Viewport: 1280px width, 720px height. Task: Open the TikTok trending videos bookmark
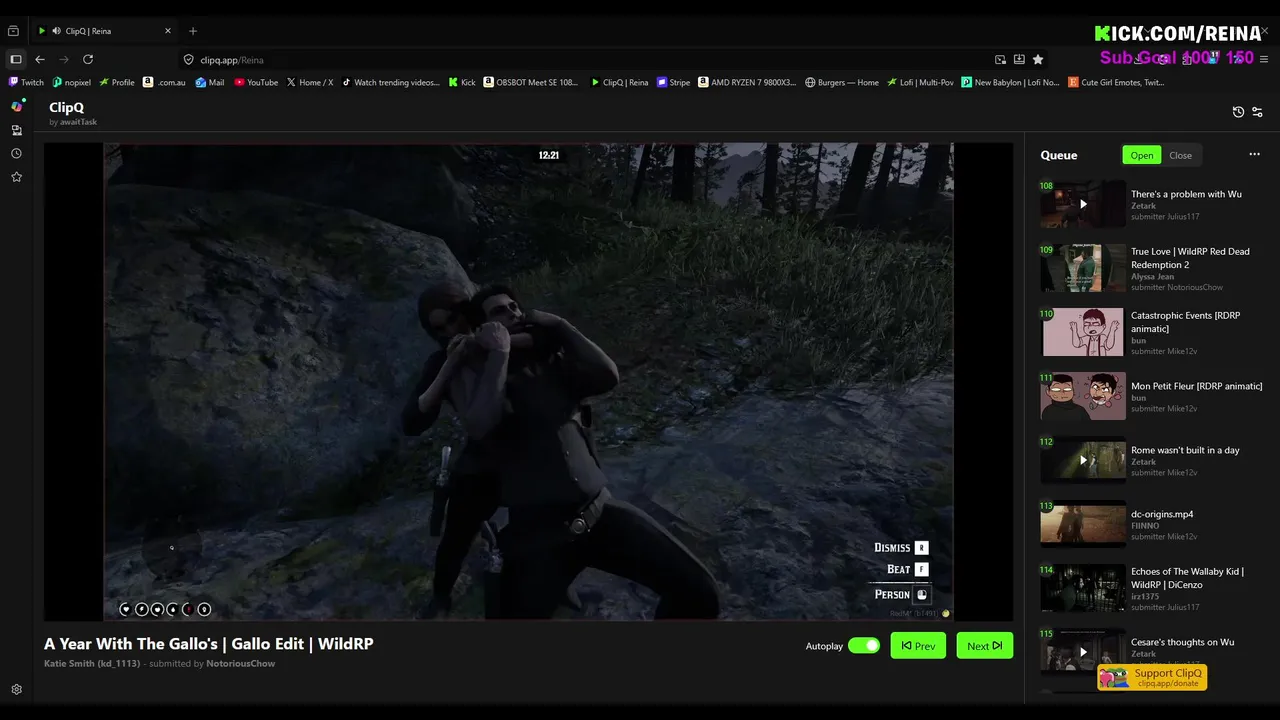[x=391, y=82]
